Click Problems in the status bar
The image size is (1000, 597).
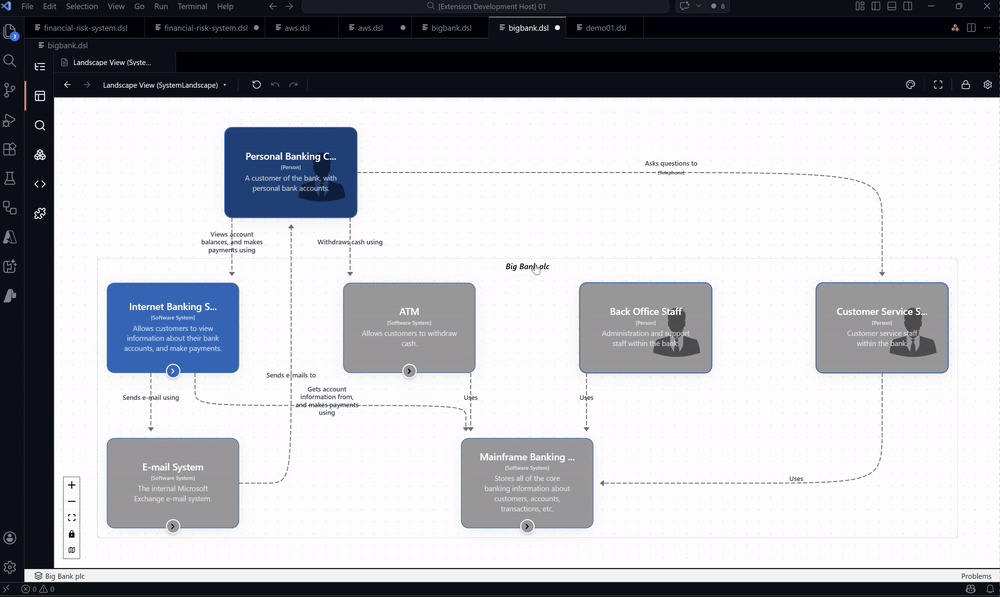(x=976, y=576)
